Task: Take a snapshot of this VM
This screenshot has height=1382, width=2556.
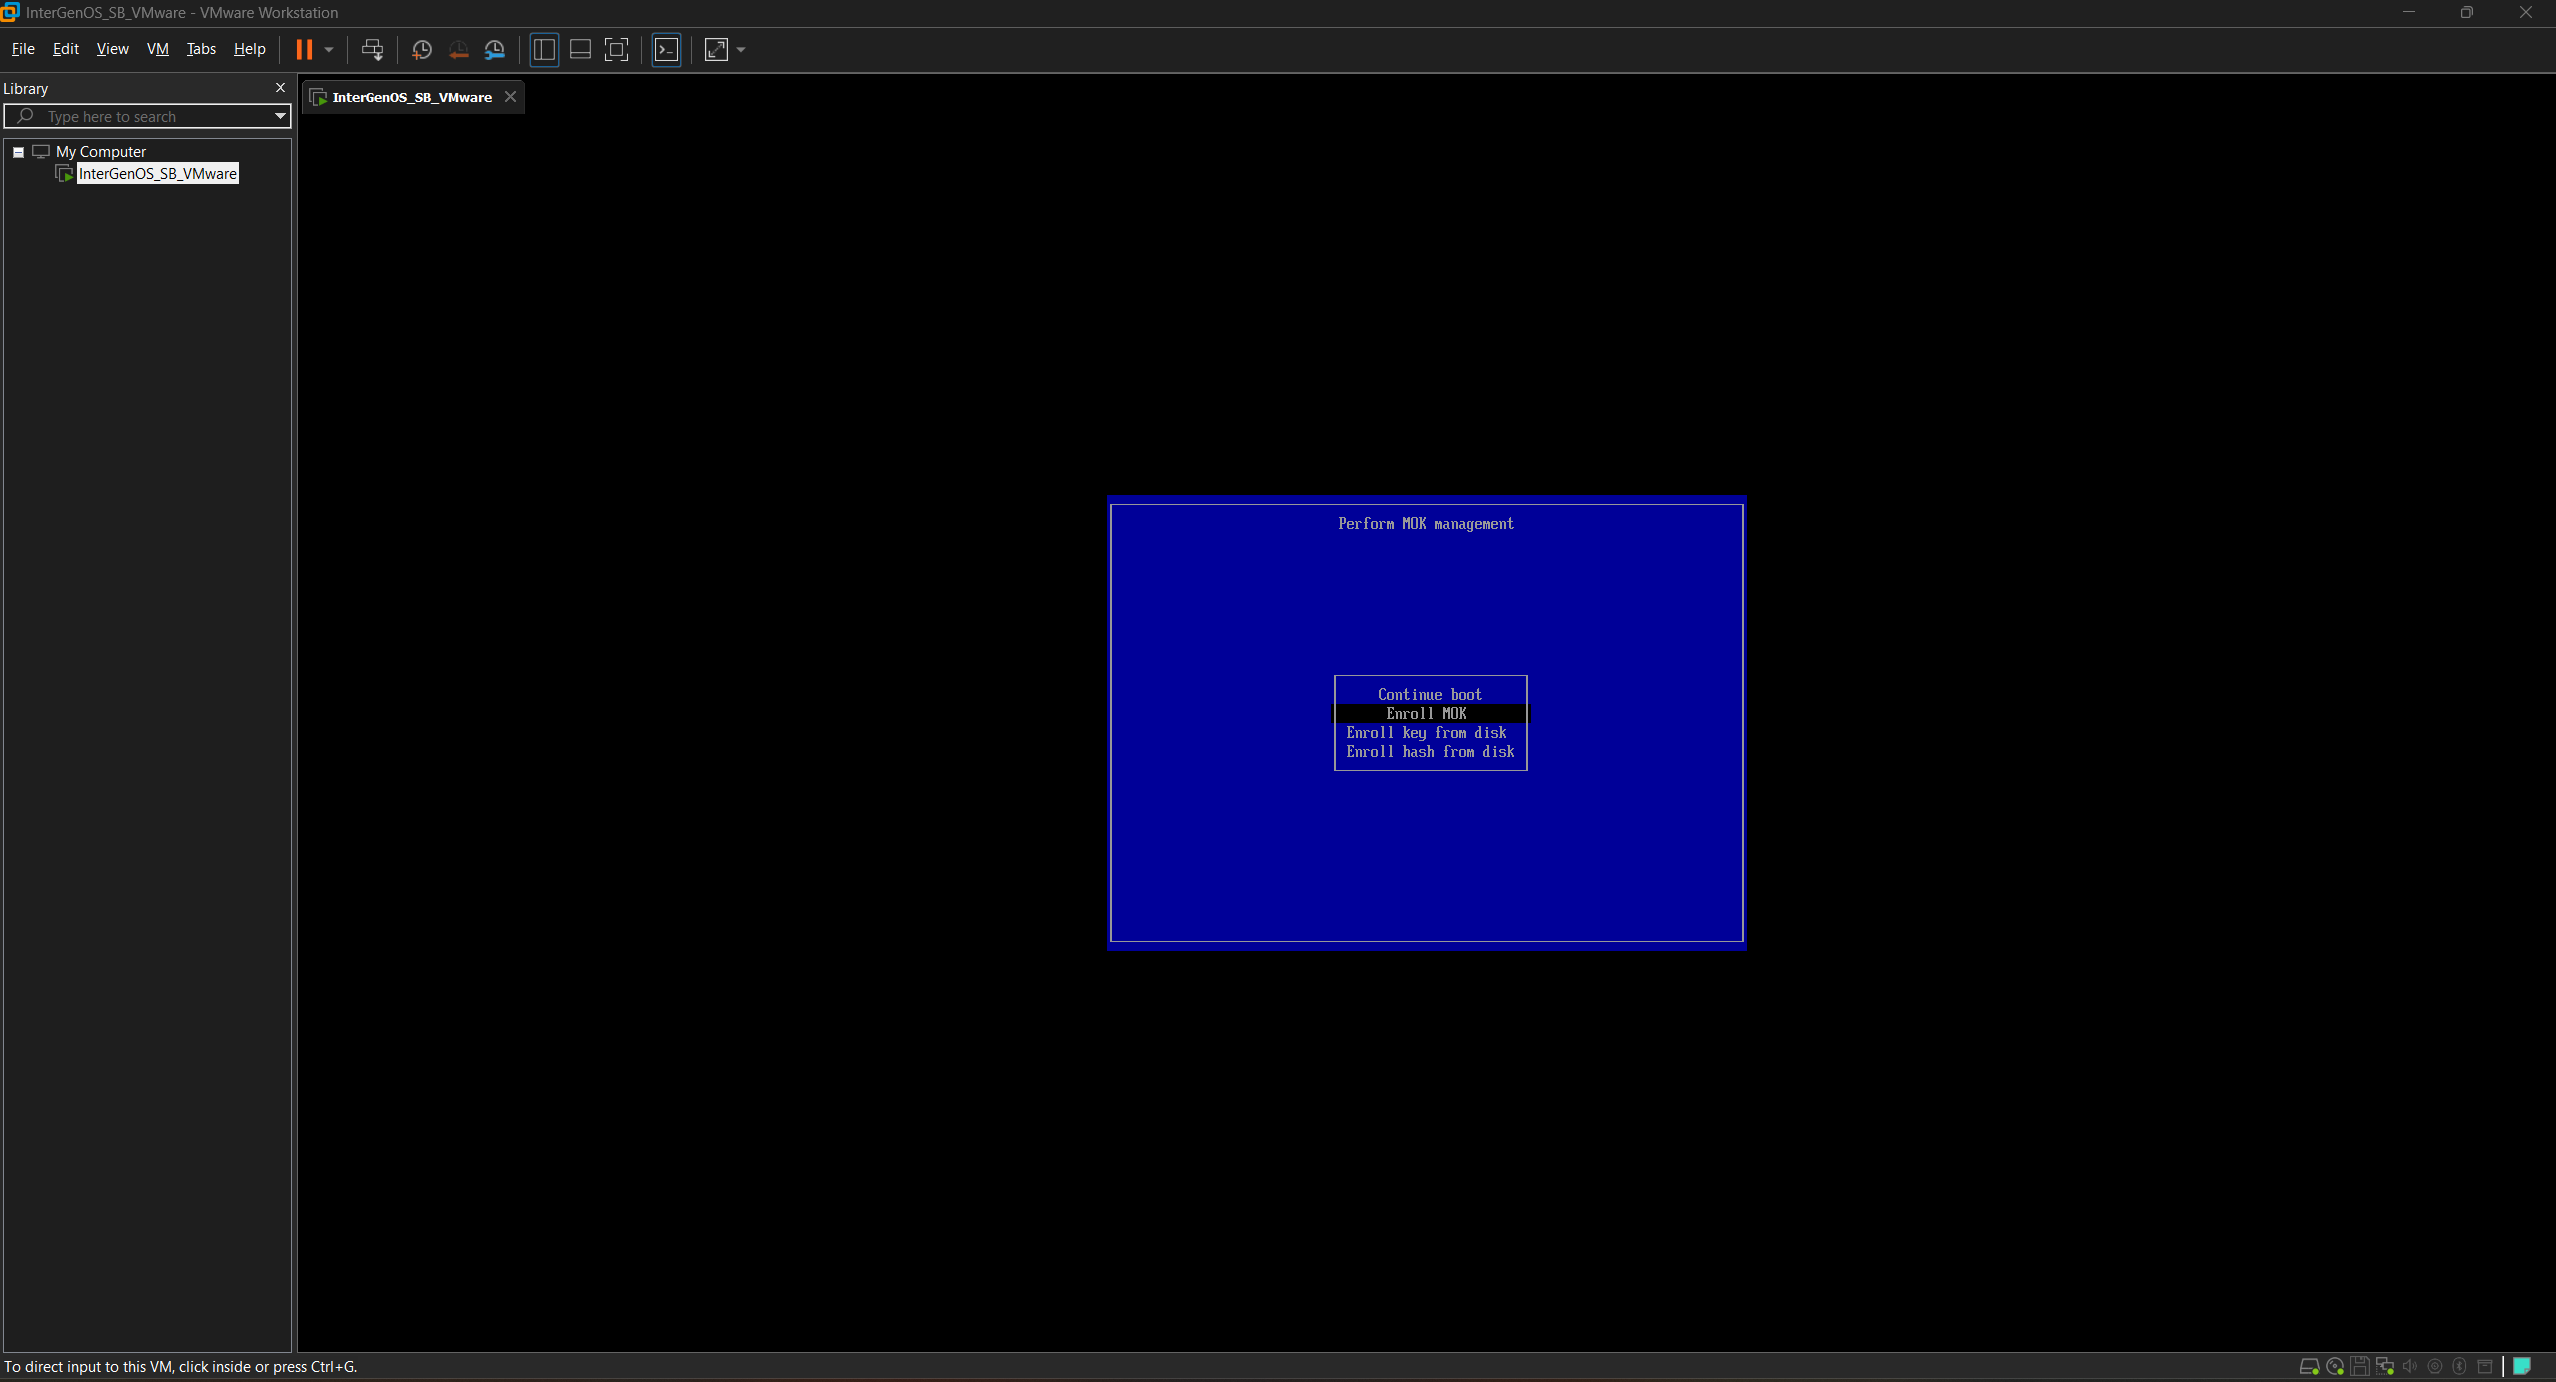Action: pyautogui.click(x=422, y=49)
